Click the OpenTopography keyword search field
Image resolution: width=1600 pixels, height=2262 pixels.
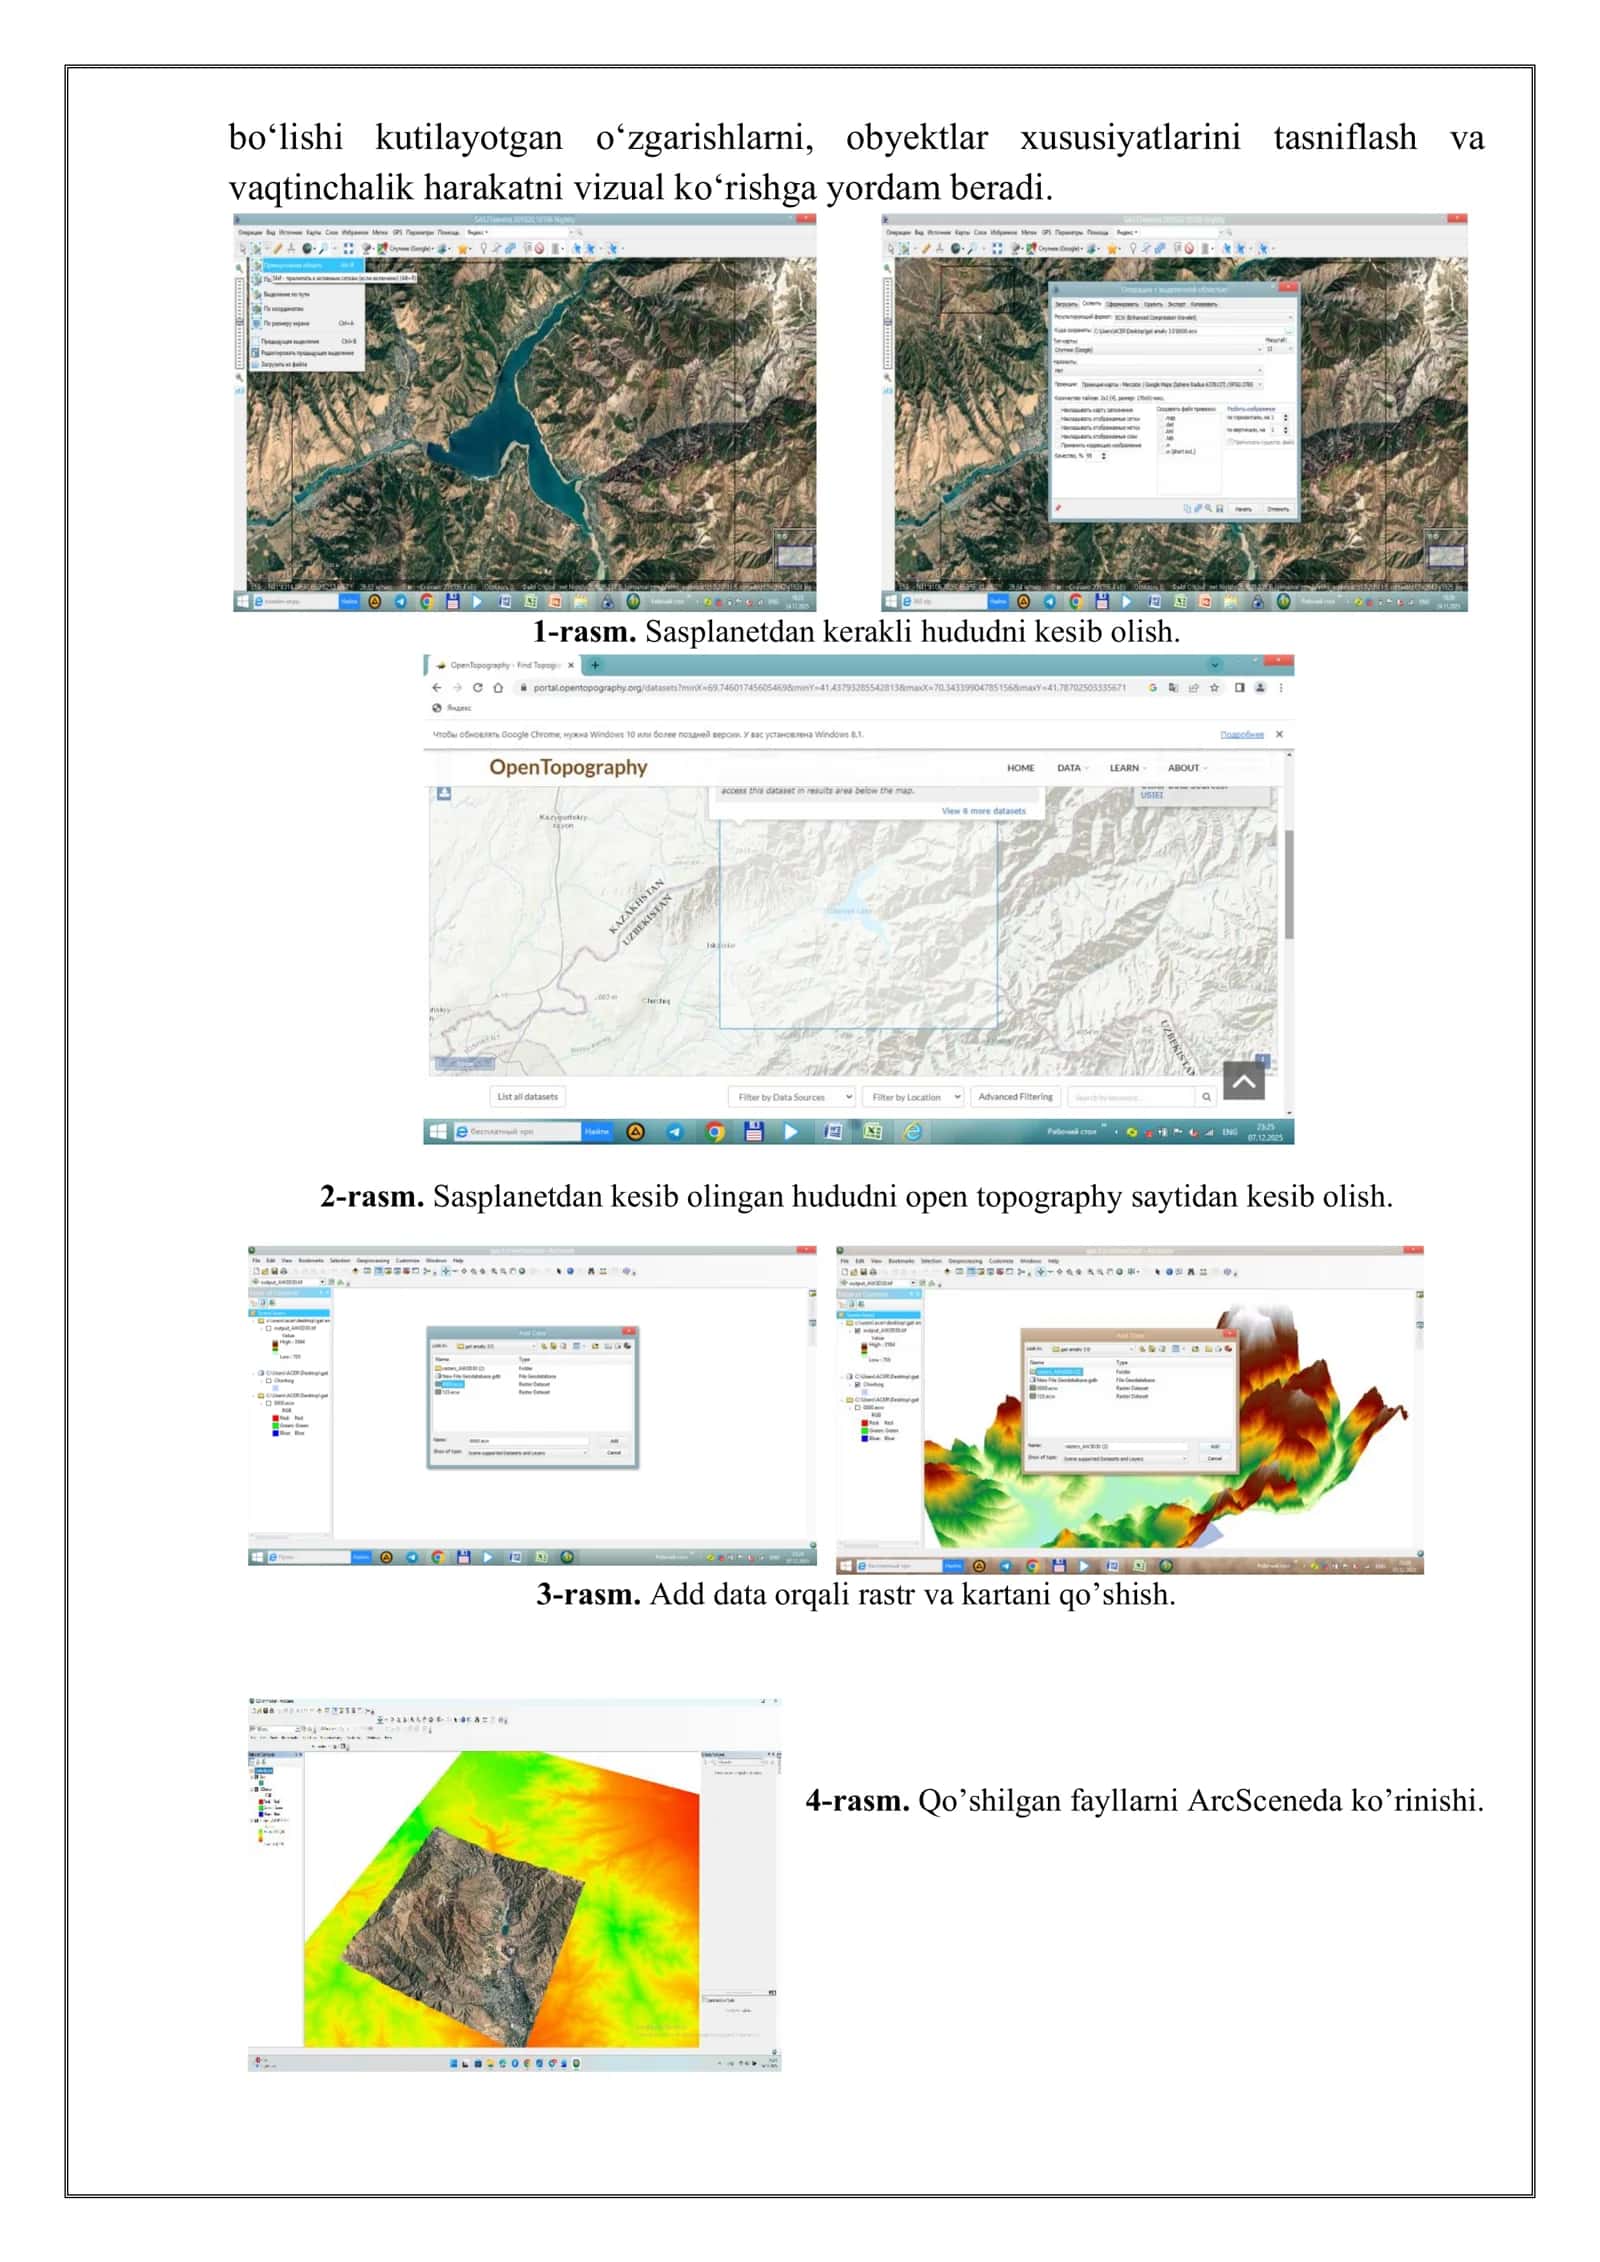click(x=1131, y=1097)
